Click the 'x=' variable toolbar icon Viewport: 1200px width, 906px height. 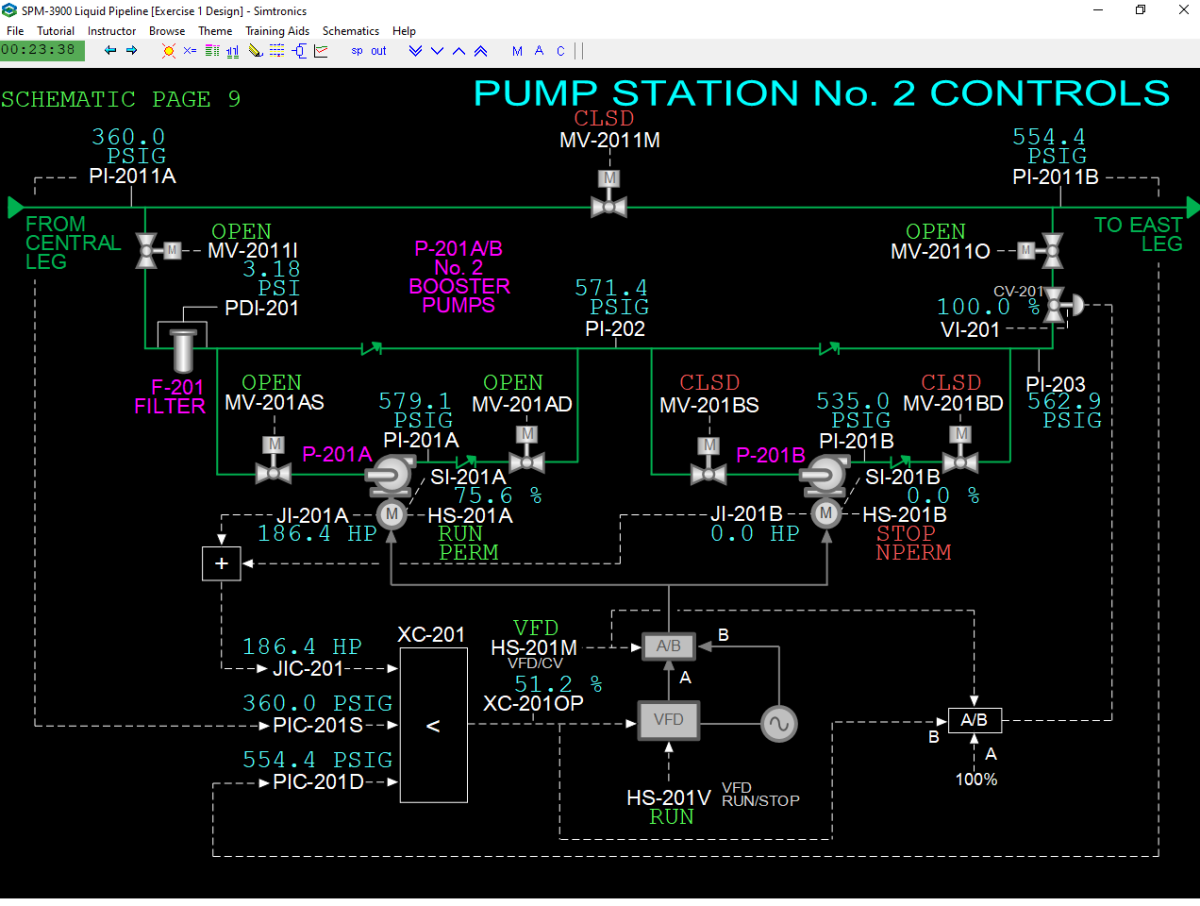190,51
